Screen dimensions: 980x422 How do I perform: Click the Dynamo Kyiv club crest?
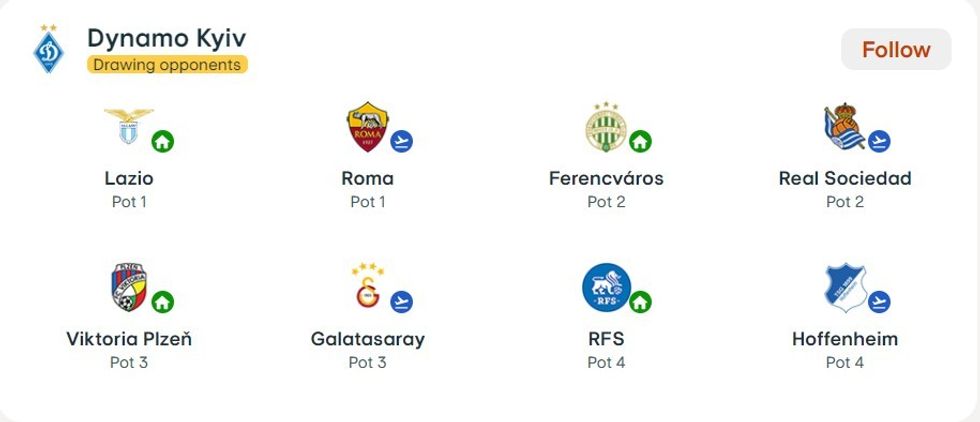tap(48, 50)
